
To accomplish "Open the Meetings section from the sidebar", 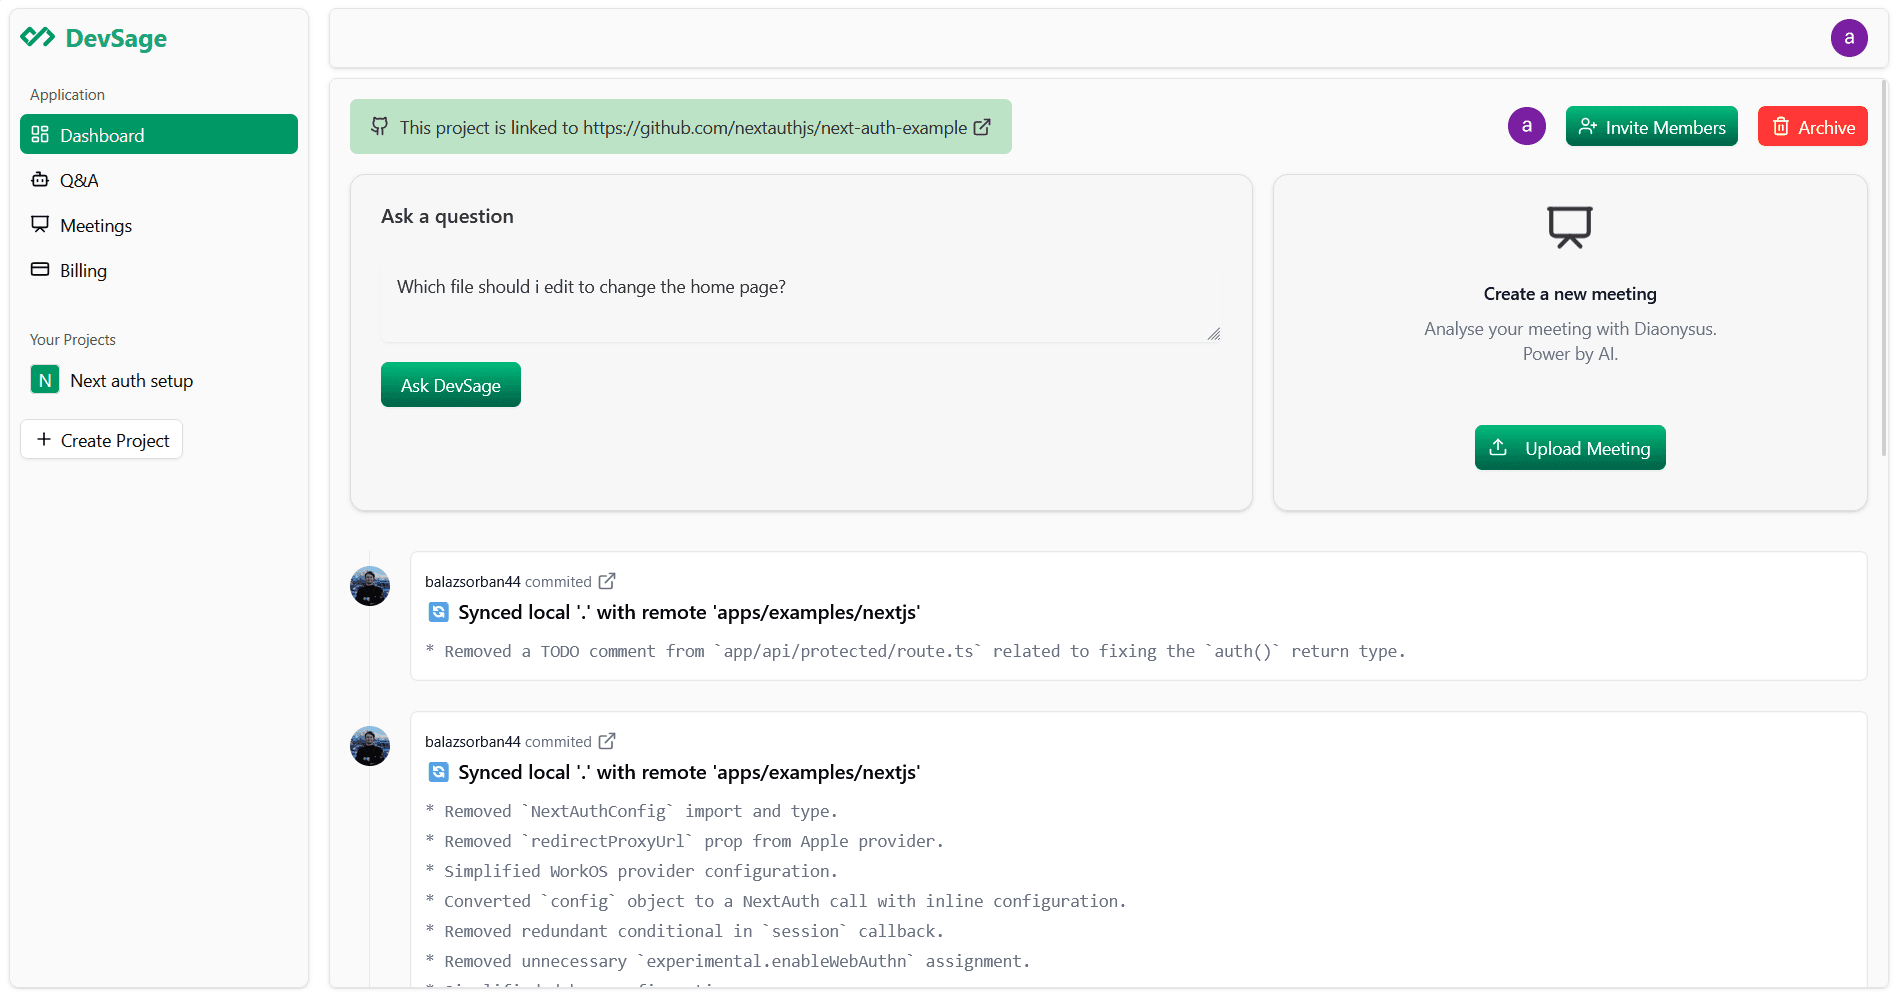I will 95,225.
